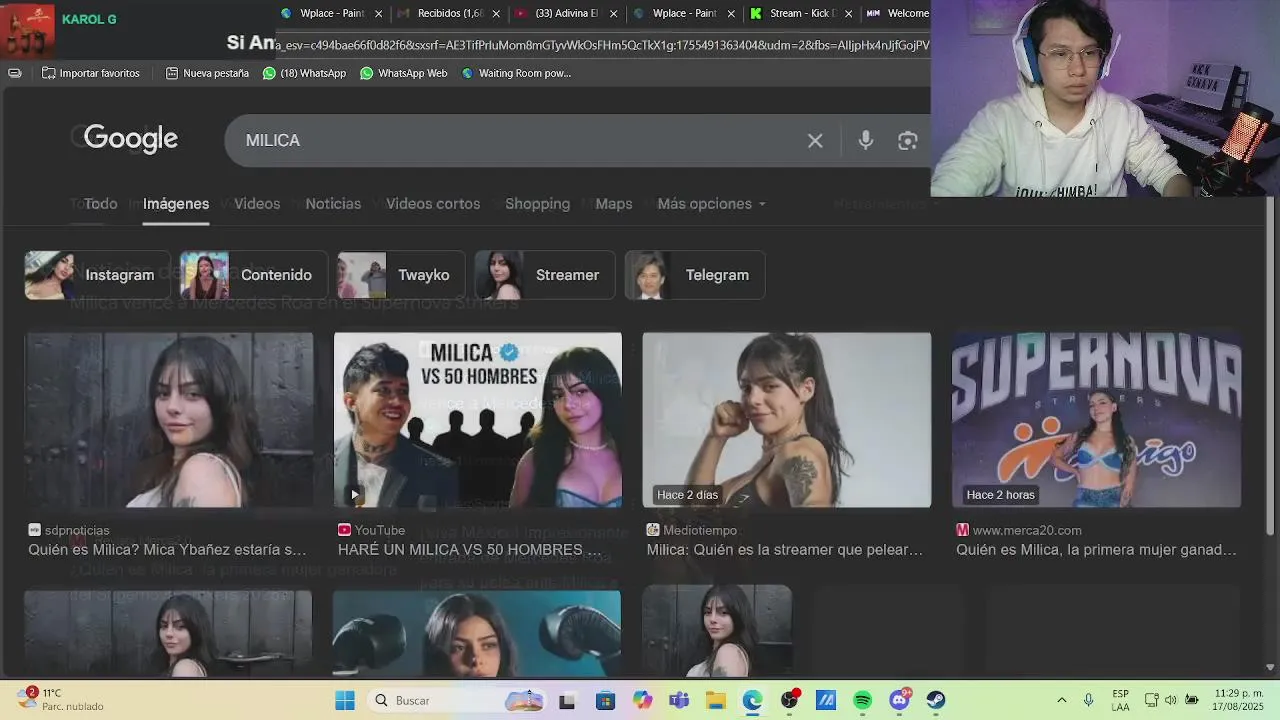Screen dimensions: 1280x720
Task: Open Spotify from the taskbar
Action: click(x=863, y=701)
